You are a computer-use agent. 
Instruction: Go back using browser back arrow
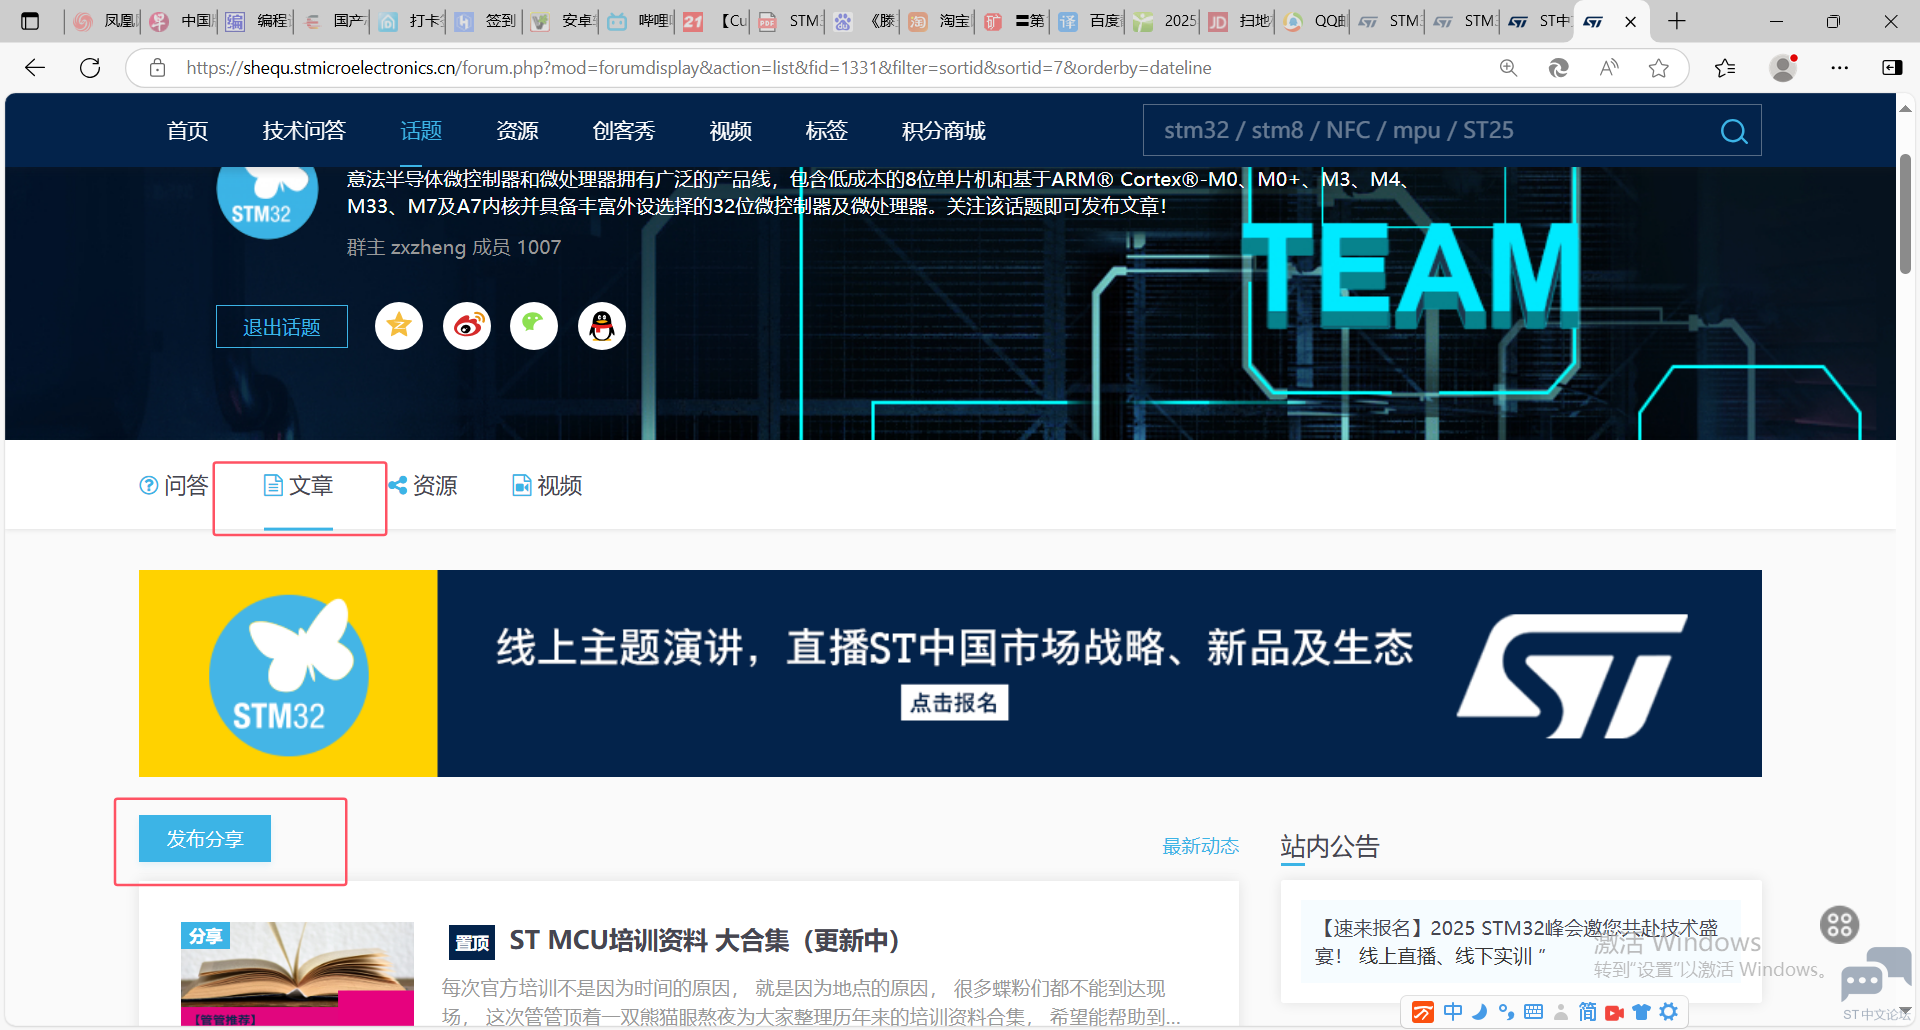[35, 68]
